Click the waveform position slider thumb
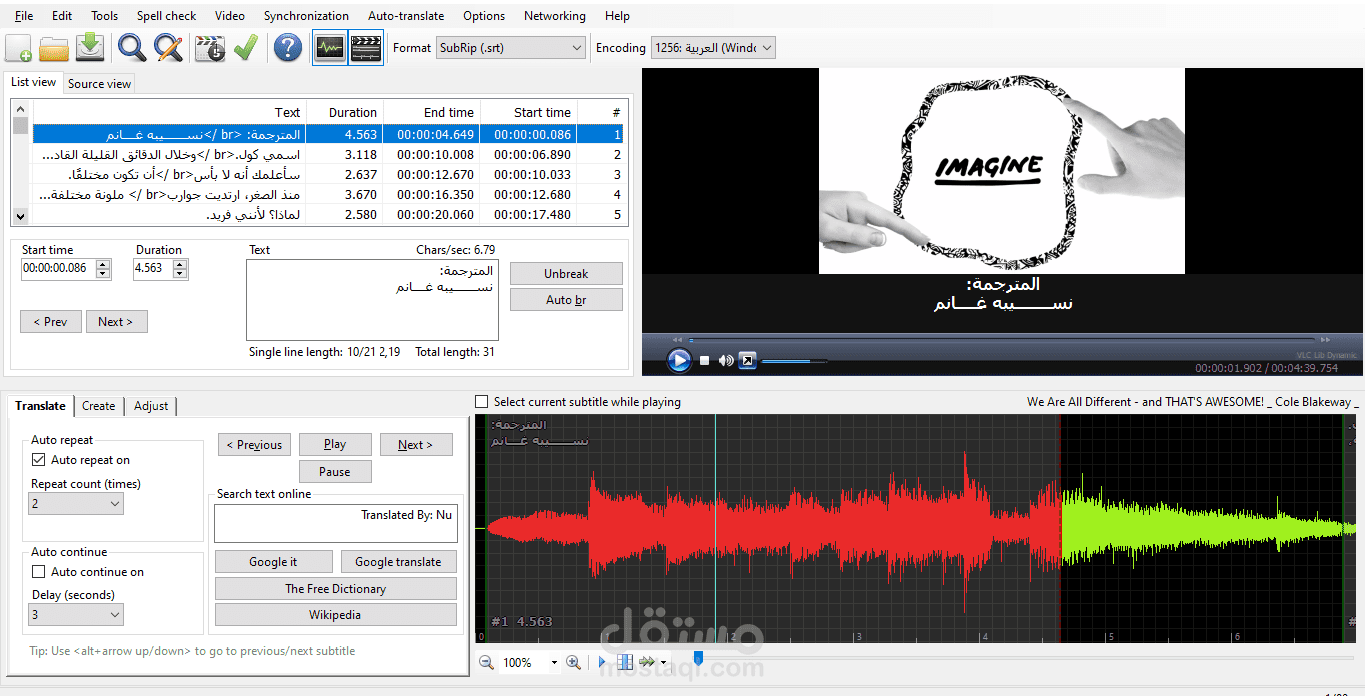This screenshot has height=696, width=1365. [x=698, y=657]
